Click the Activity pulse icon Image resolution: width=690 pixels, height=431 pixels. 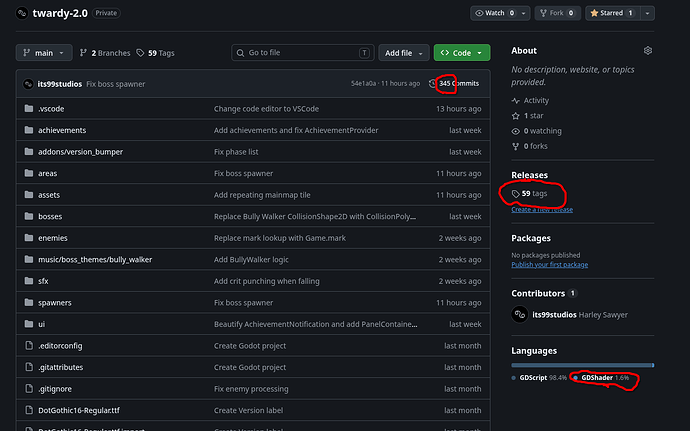[515, 100]
